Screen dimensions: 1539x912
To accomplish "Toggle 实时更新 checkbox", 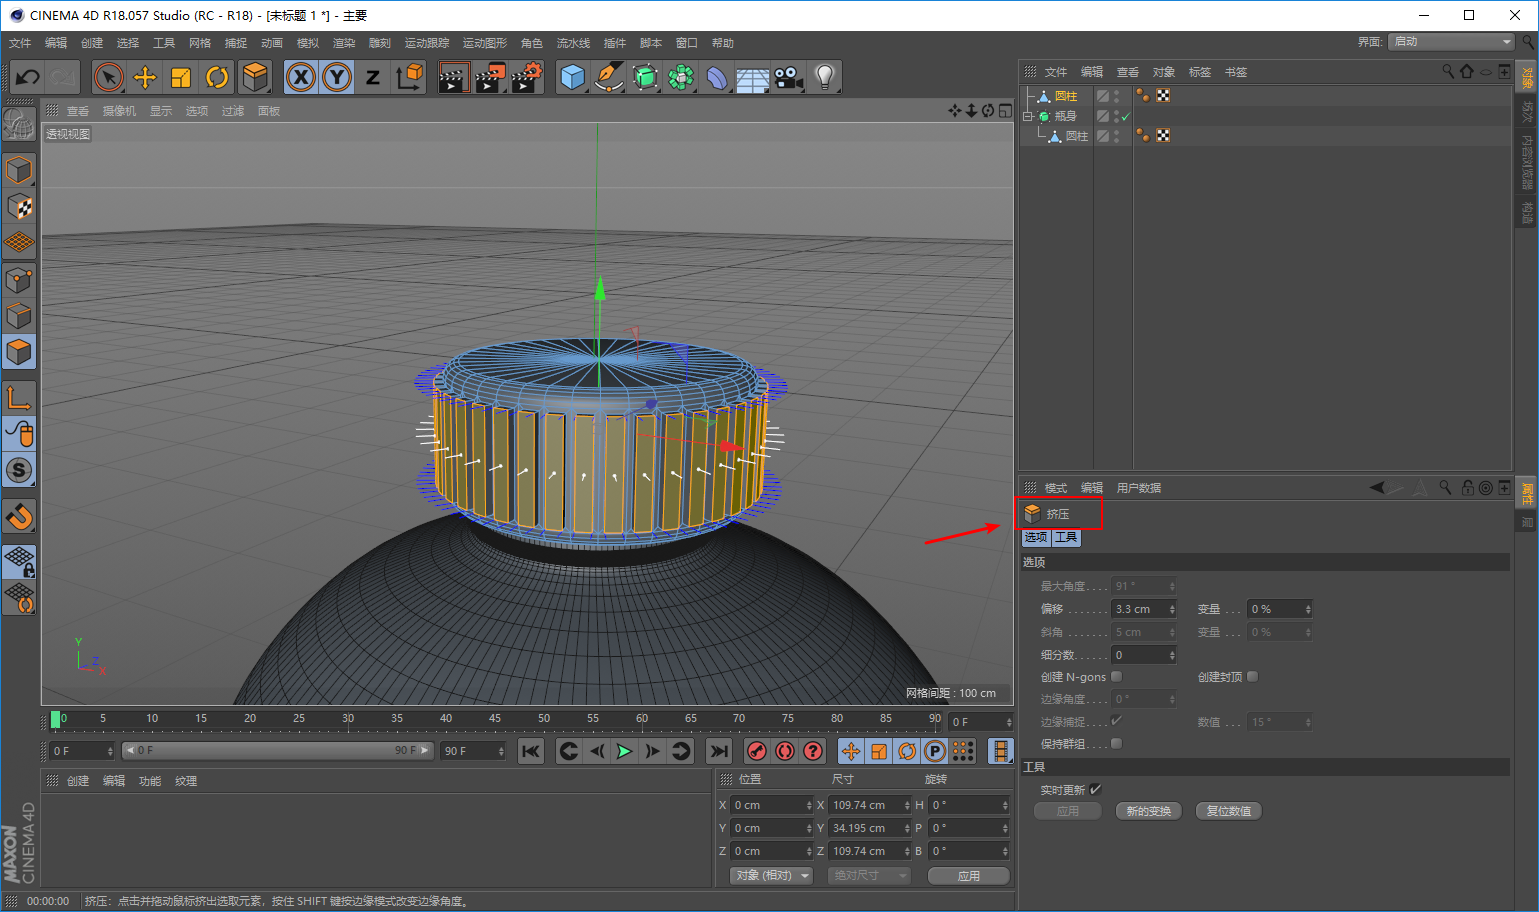I will click(x=1096, y=790).
